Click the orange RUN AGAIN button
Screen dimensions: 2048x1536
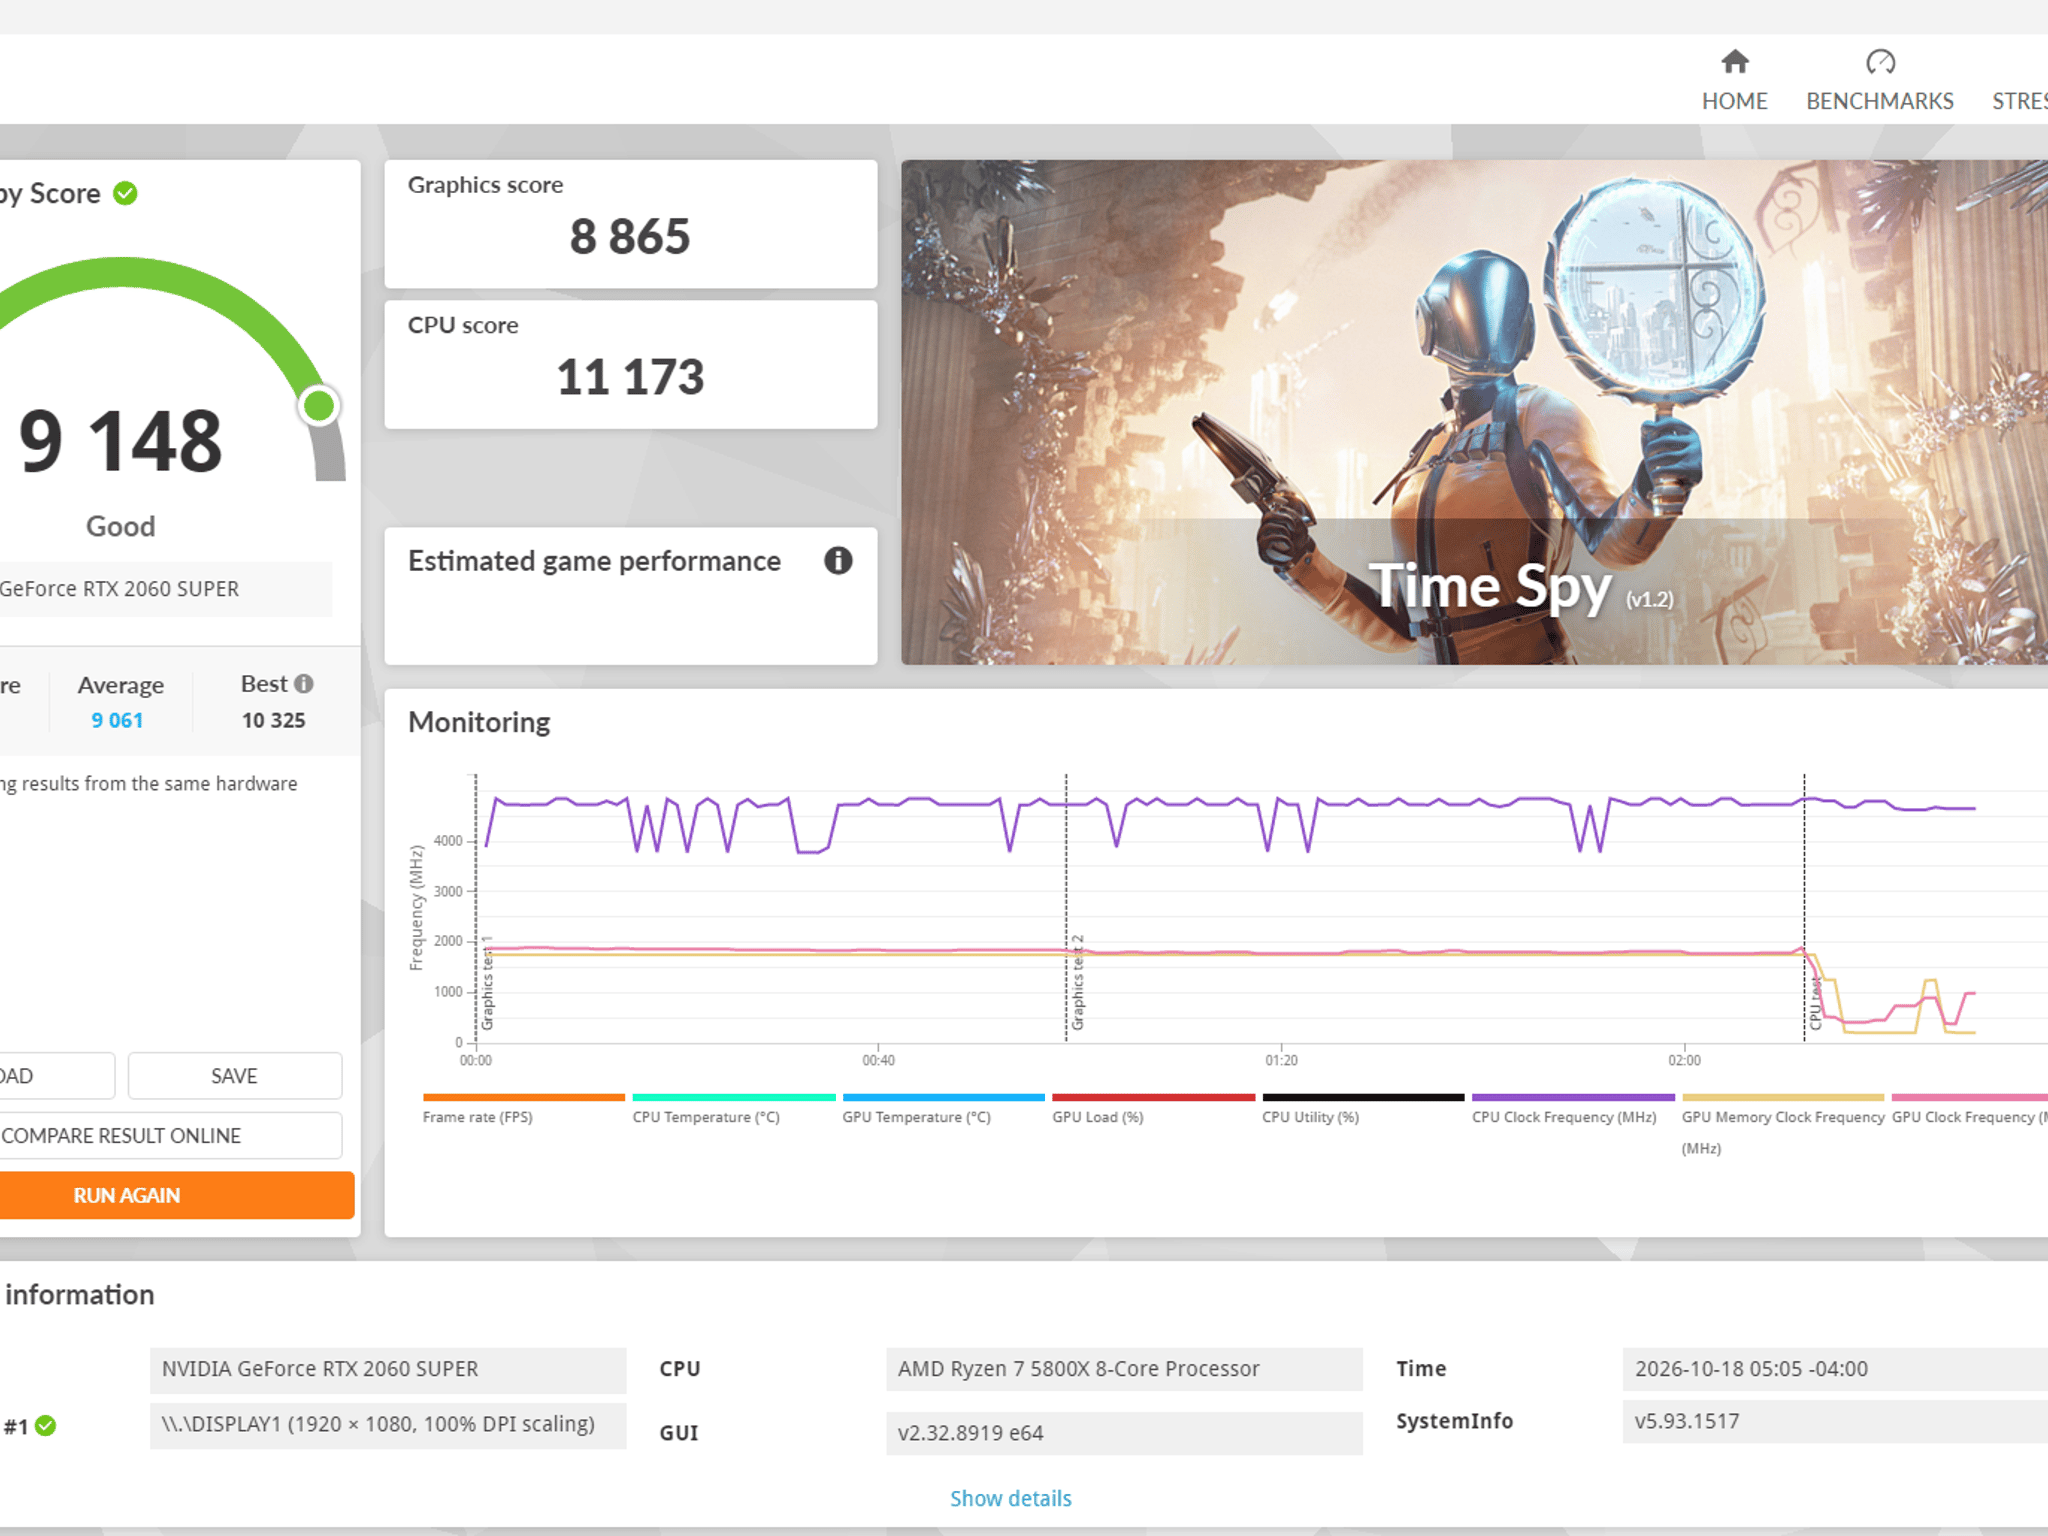pos(176,1195)
